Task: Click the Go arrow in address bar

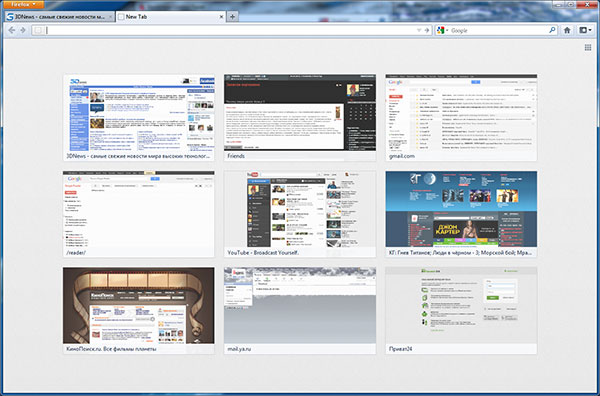Action: 427,30
